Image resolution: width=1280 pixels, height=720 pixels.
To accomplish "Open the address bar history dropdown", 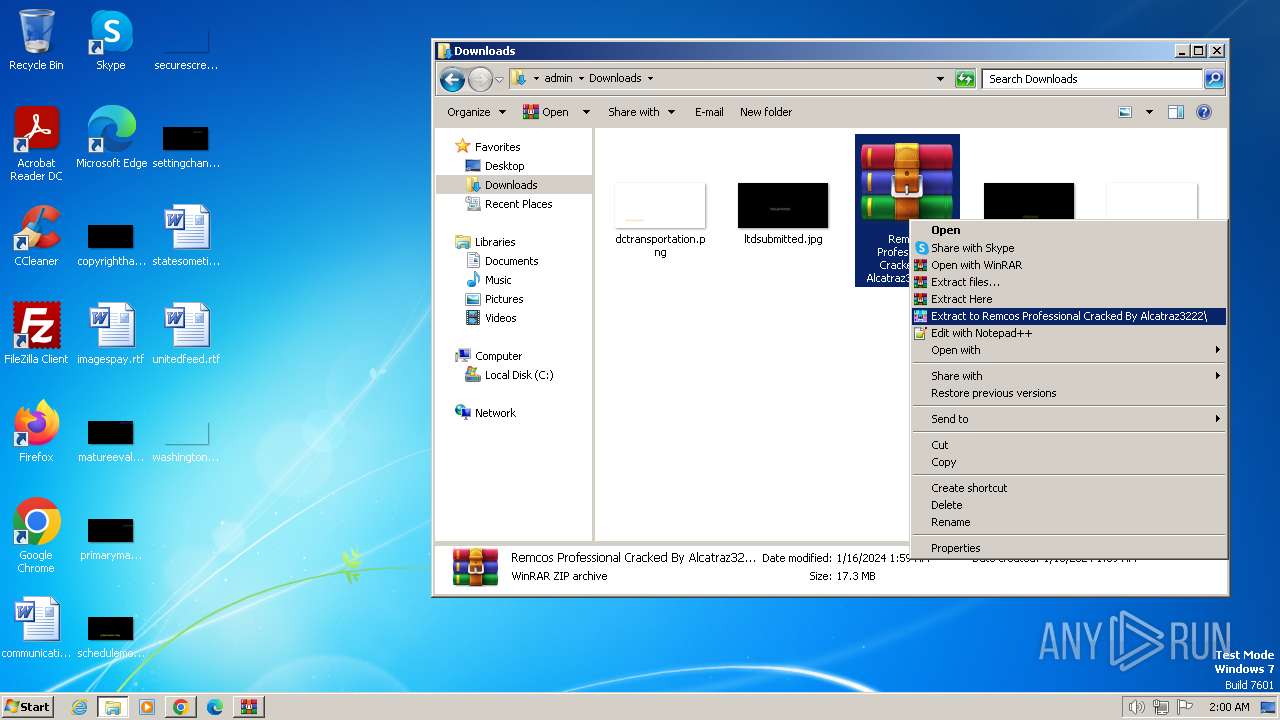I will [x=940, y=79].
